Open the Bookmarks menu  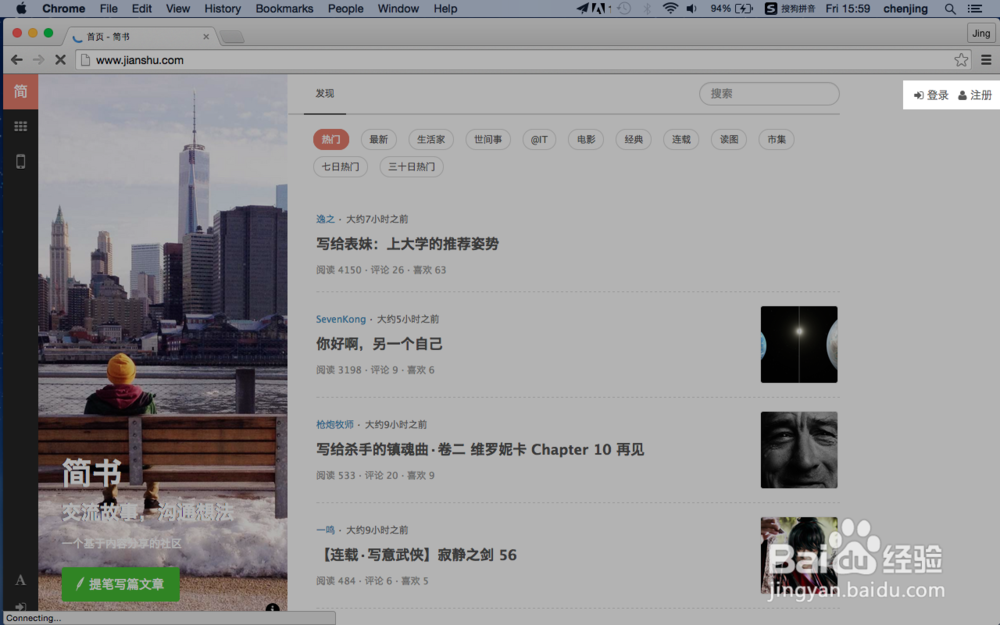click(284, 9)
